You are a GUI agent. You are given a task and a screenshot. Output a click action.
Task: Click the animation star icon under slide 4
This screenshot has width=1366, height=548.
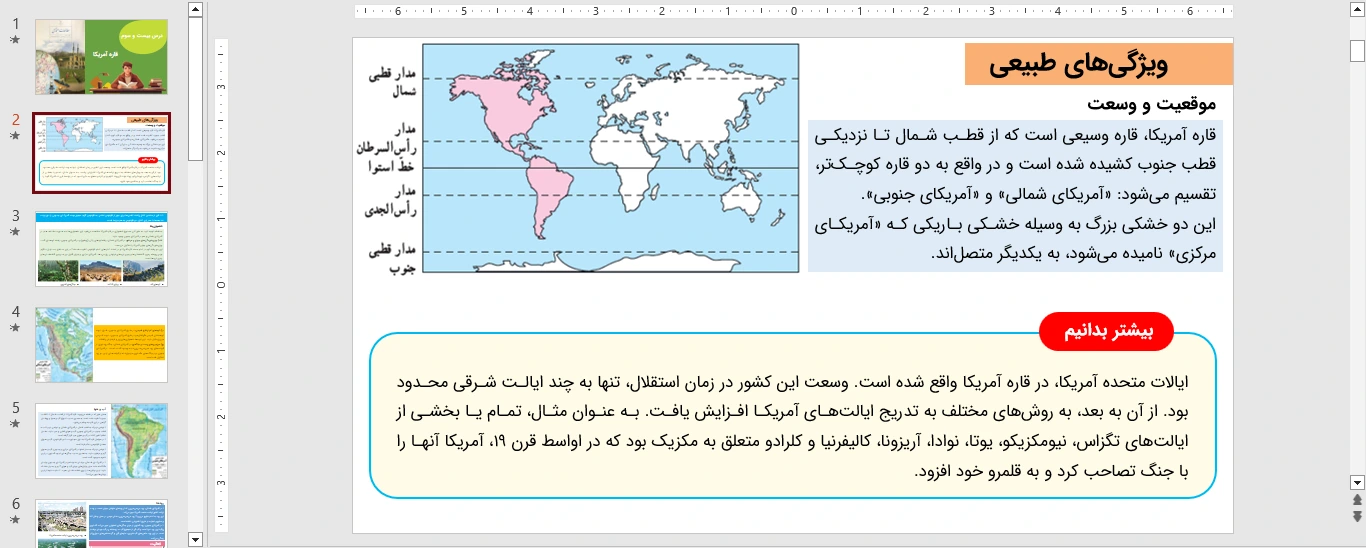pyautogui.click(x=14, y=328)
